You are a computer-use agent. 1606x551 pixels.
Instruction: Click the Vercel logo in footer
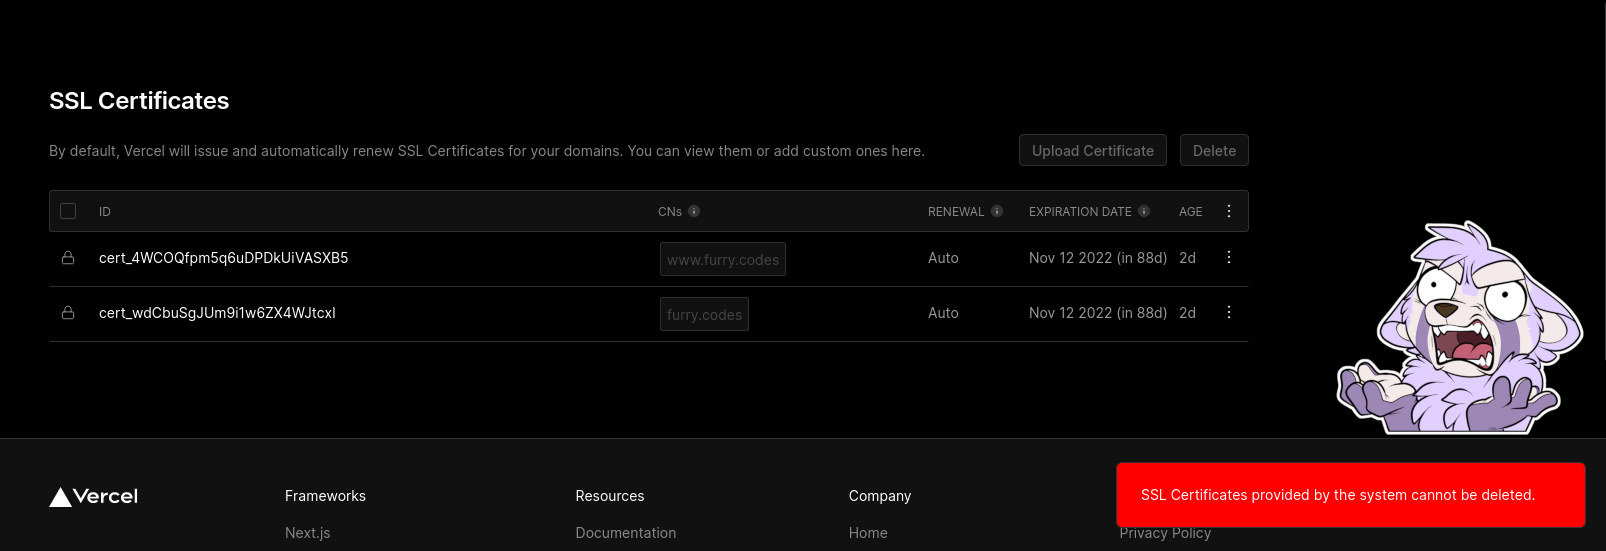coord(94,496)
